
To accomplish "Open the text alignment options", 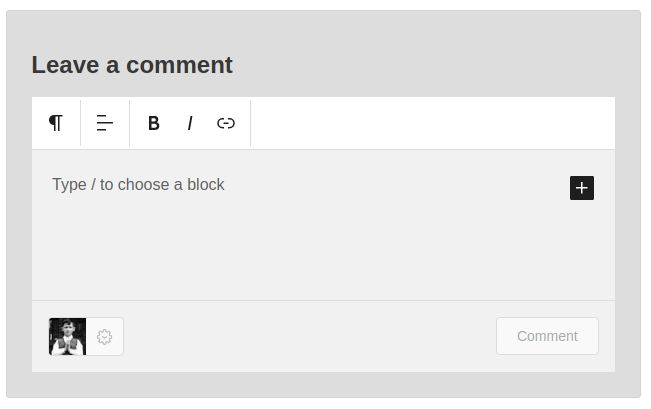I will coord(105,123).
